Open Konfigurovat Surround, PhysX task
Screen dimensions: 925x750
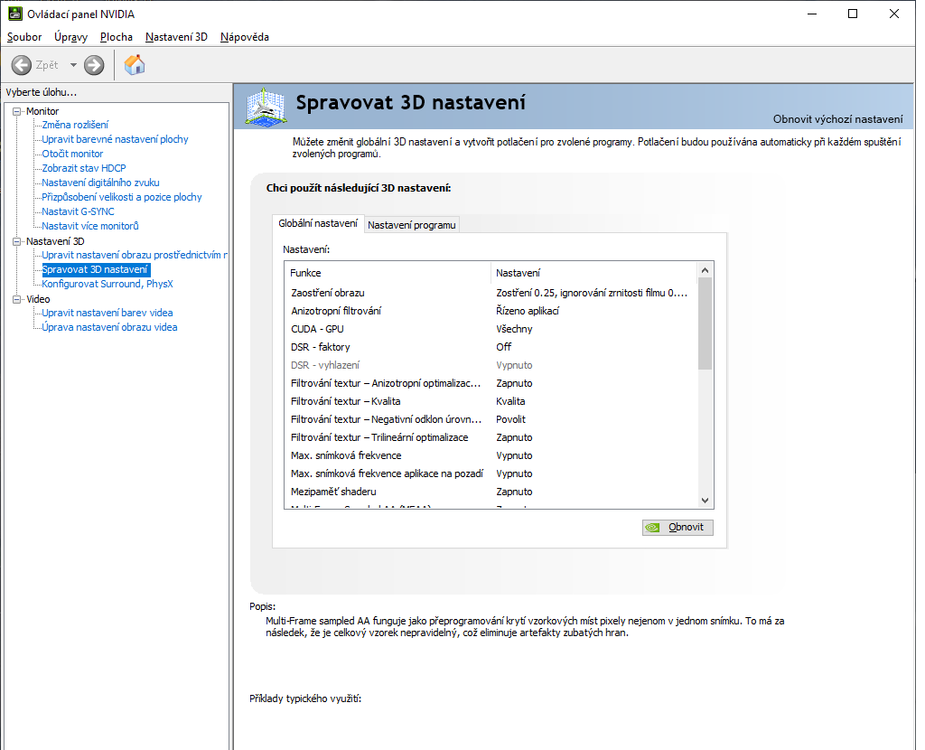[x=107, y=284]
